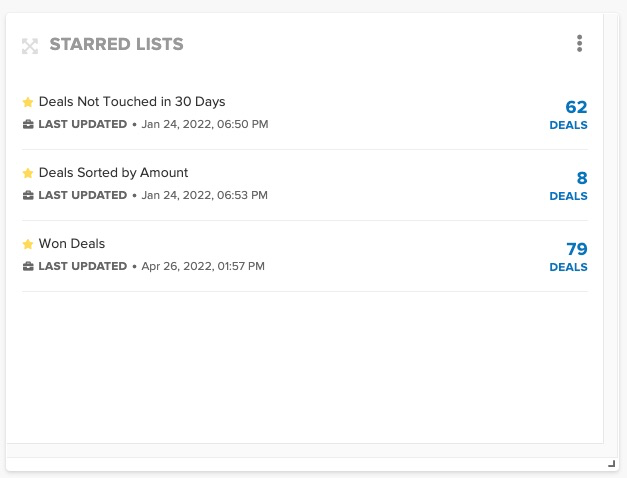Image resolution: width=627 pixels, height=478 pixels.
Task: Click the widget resize handle corner
Action: pos(611,464)
